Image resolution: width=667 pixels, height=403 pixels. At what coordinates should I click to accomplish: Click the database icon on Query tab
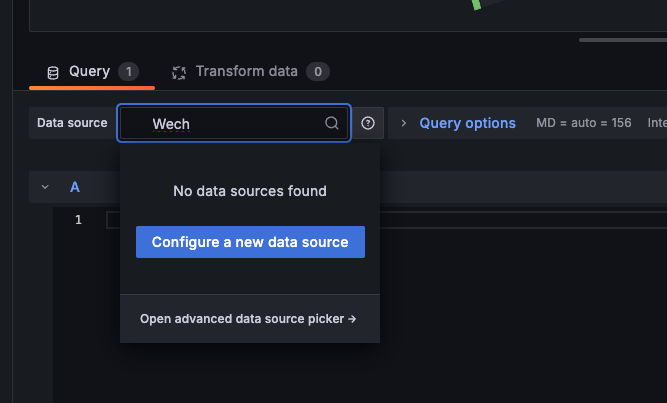click(53, 73)
